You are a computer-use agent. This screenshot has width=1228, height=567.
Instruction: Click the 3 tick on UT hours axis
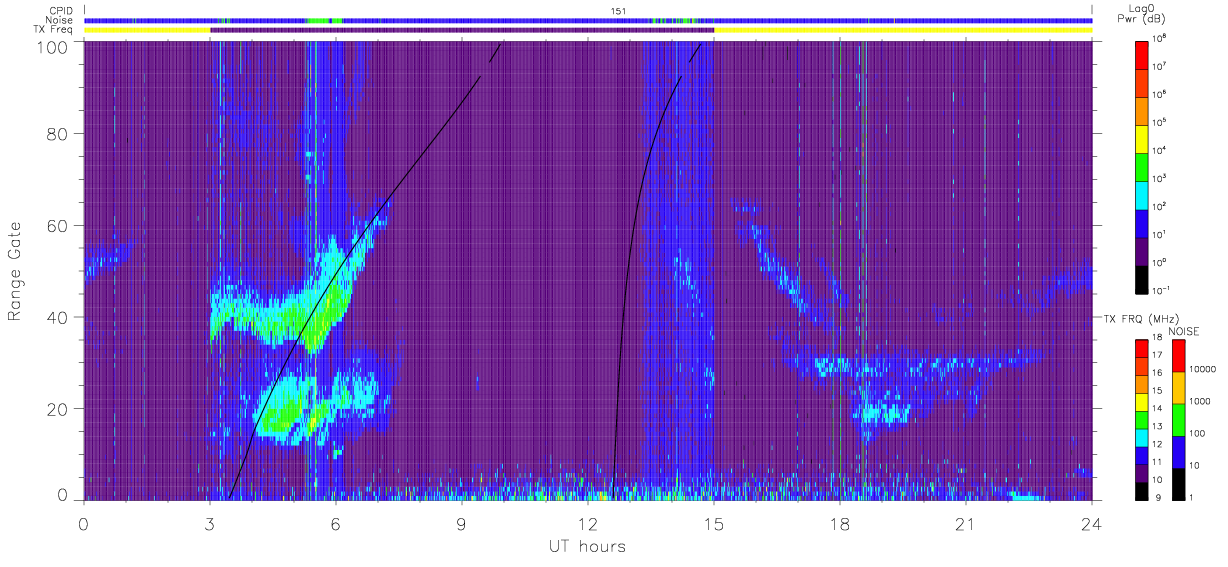click(x=210, y=524)
